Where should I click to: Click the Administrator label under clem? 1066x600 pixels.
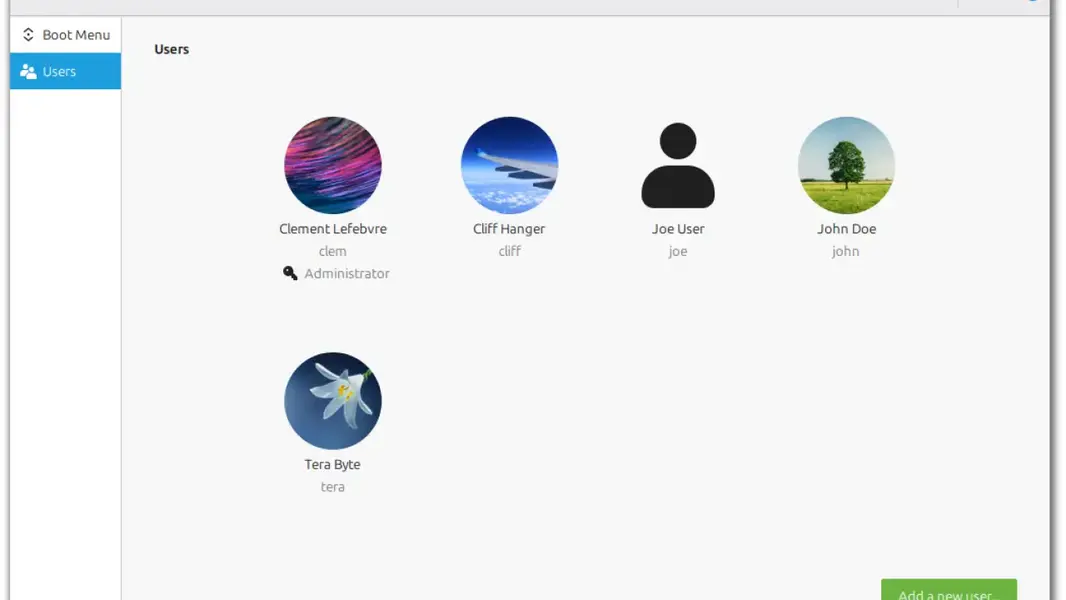tap(347, 273)
